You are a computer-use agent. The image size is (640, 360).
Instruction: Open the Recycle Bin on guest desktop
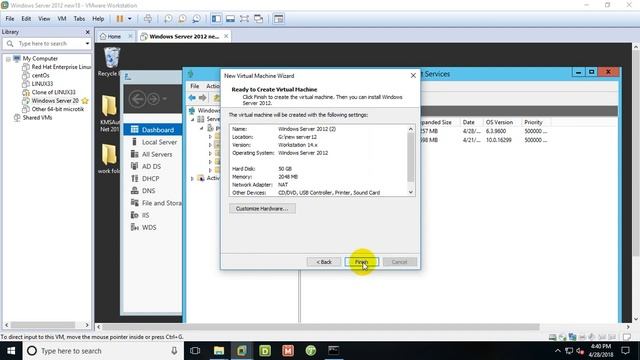[111, 62]
